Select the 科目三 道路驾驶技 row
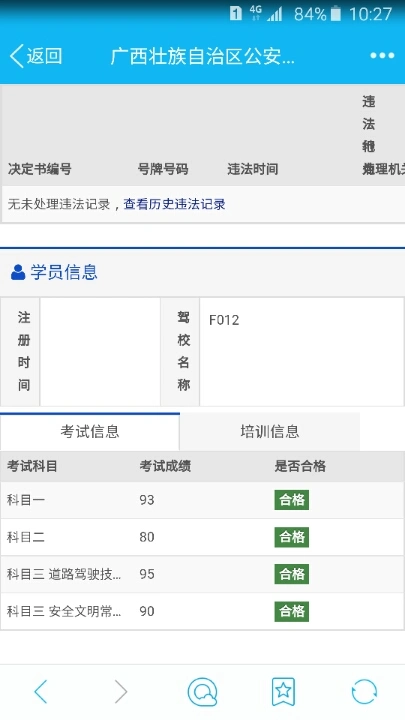Screen dimensions: 405x720 [x=202, y=574]
